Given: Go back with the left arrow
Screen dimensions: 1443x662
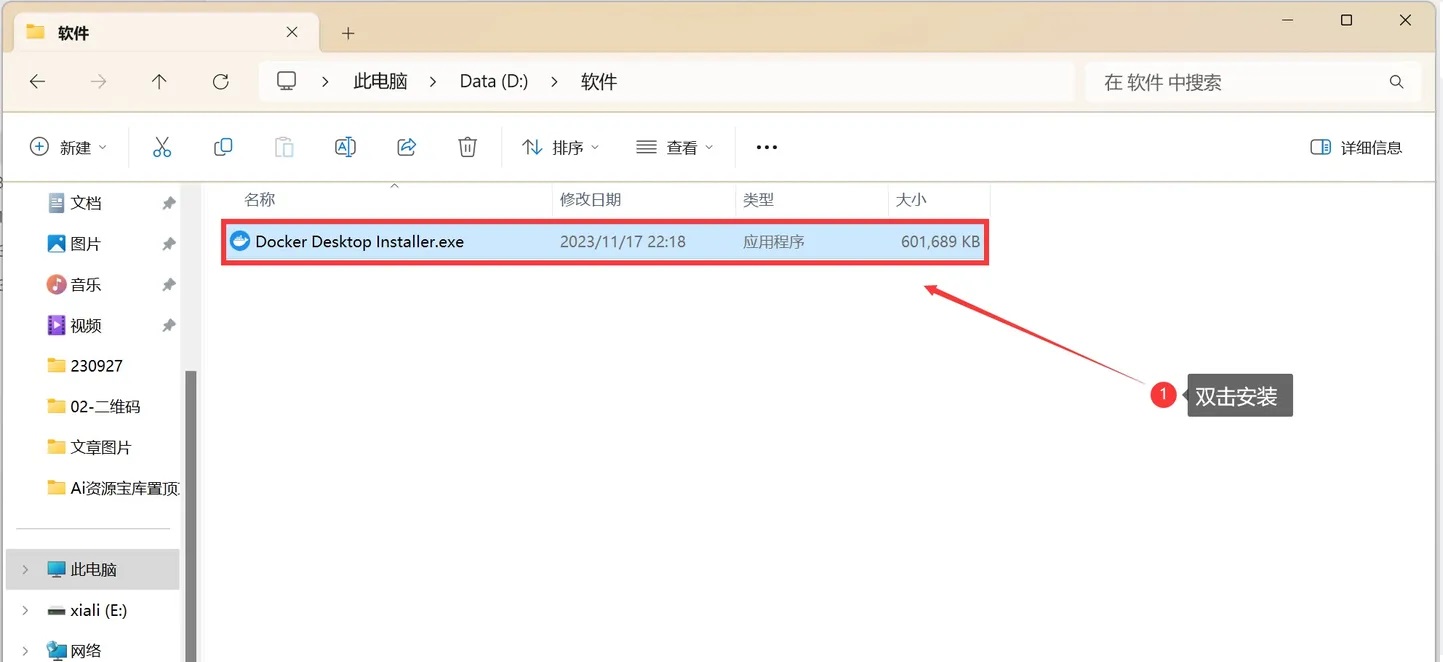Looking at the screenshot, I should tap(37, 82).
